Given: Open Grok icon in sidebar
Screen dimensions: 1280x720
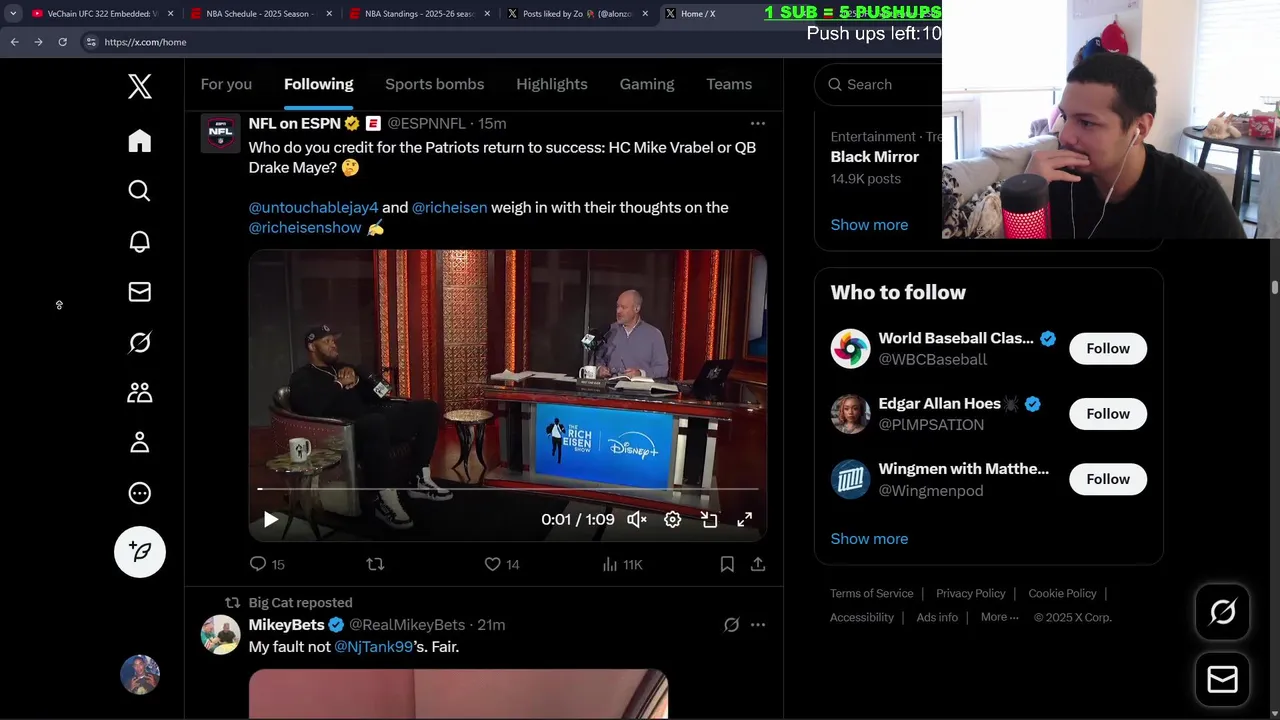Looking at the screenshot, I should 140,343.
